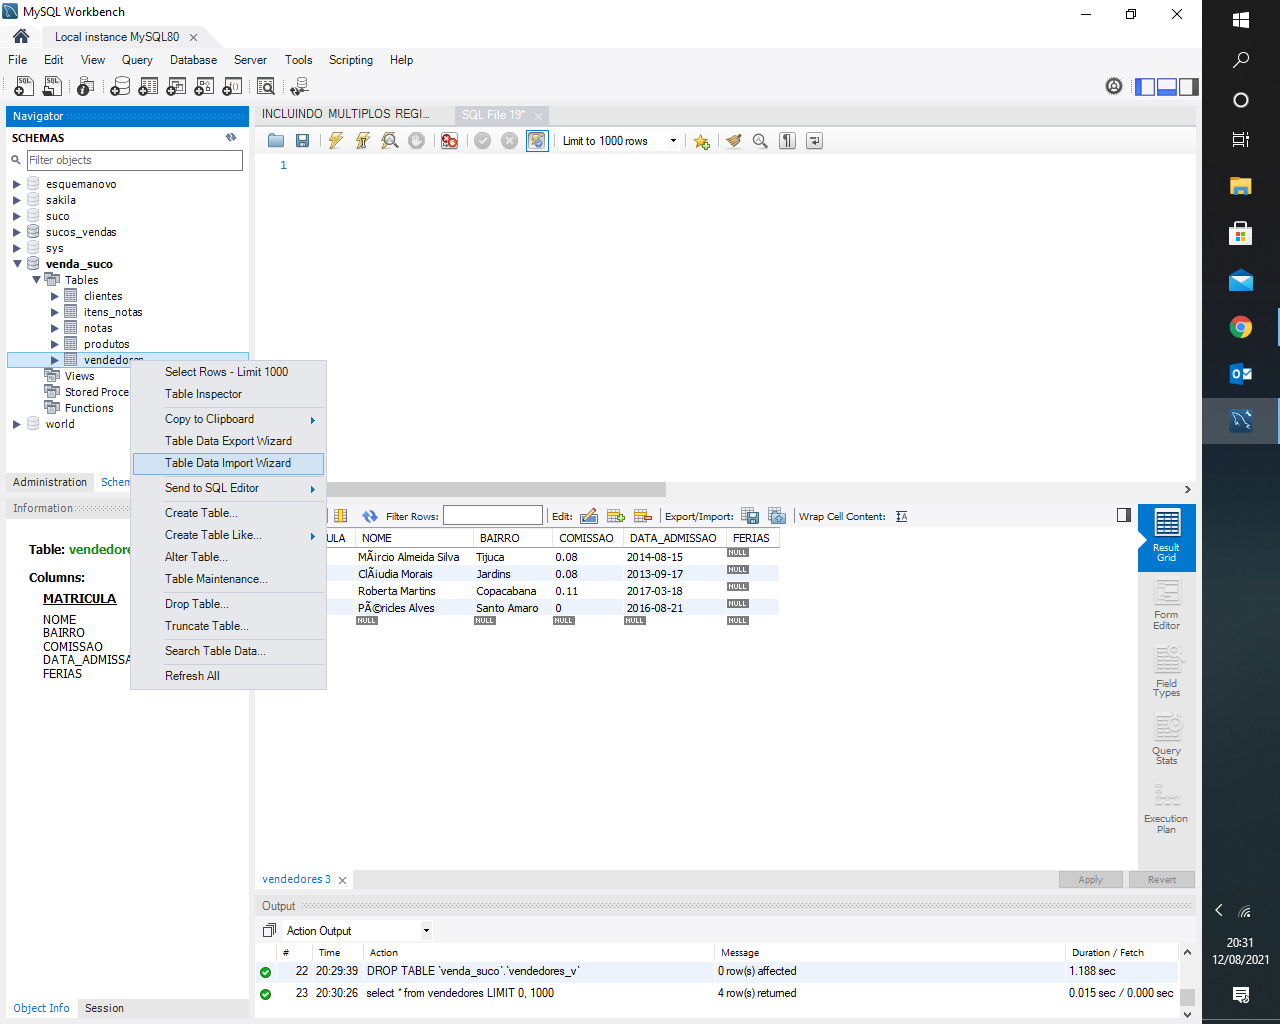Viewport: 1280px width, 1024px height.
Task: Save script floppy disk icon
Action: pyautogui.click(x=302, y=141)
